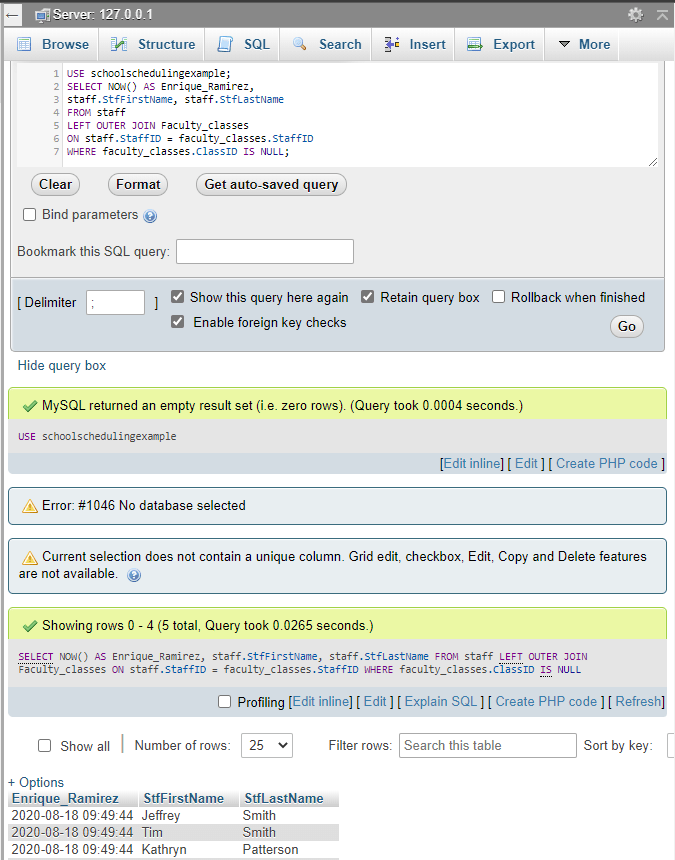The image size is (675, 860).
Task: Click the green check beside Showing rows
Action: (30, 626)
